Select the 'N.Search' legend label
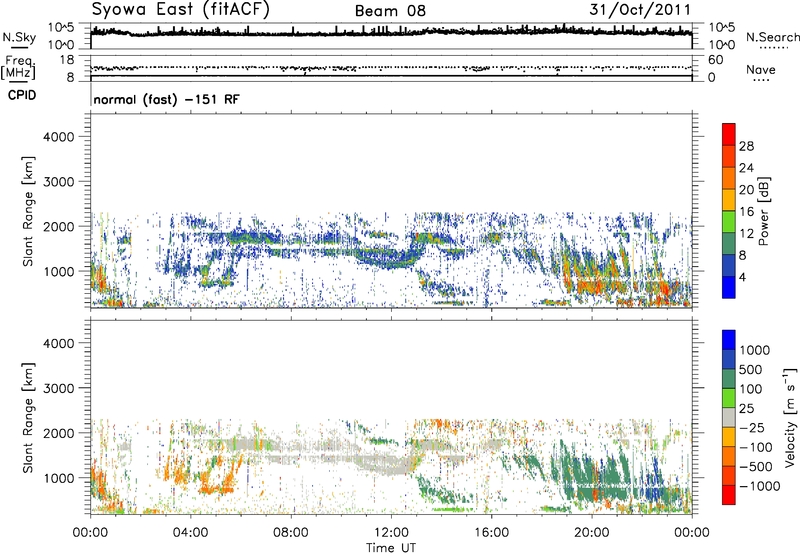This screenshot has height=554, width=800. [x=772, y=37]
